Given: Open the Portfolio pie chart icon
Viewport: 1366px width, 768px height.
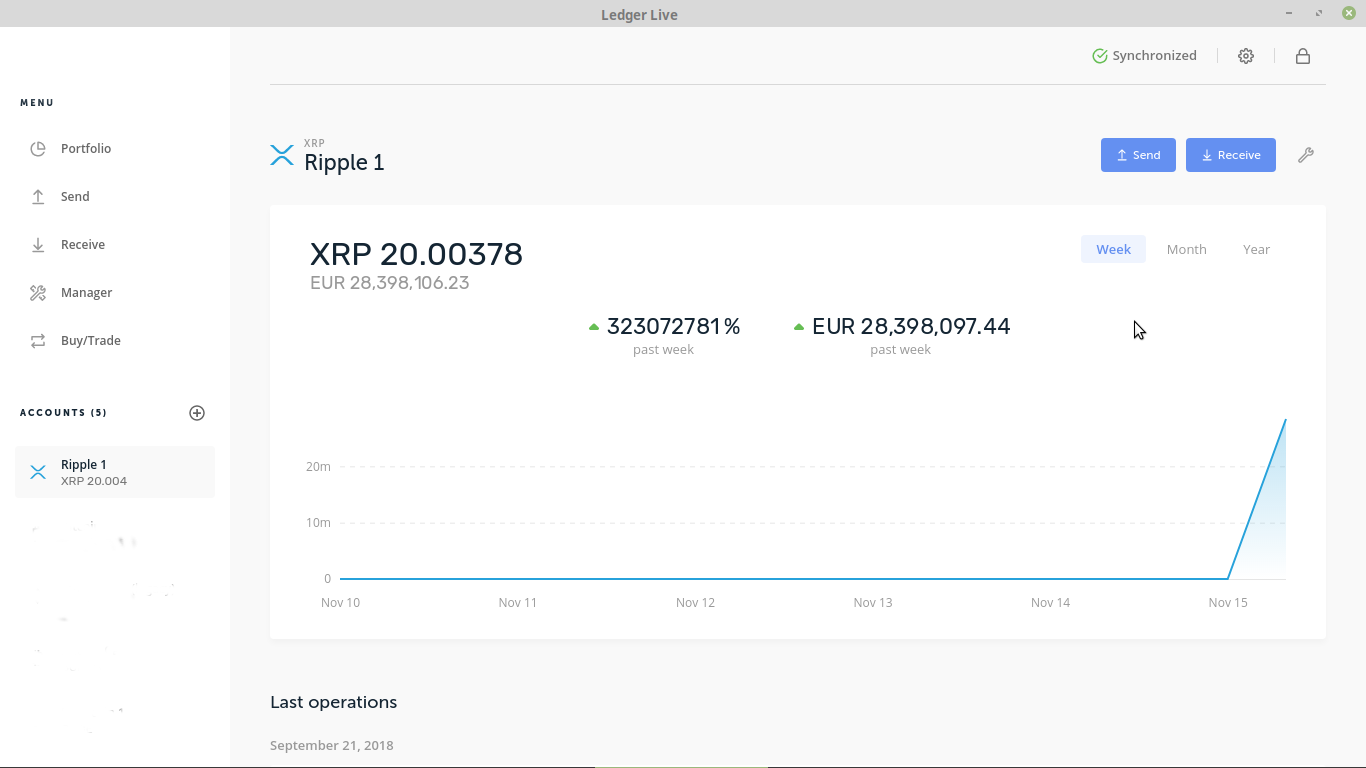Looking at the screenshot, I should tap(38, 149).
